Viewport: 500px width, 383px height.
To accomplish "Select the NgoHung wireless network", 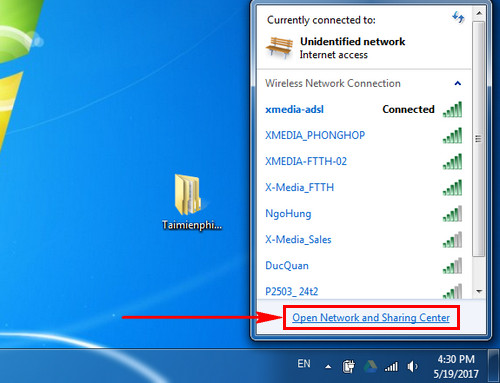I will [x=364, y=214].
